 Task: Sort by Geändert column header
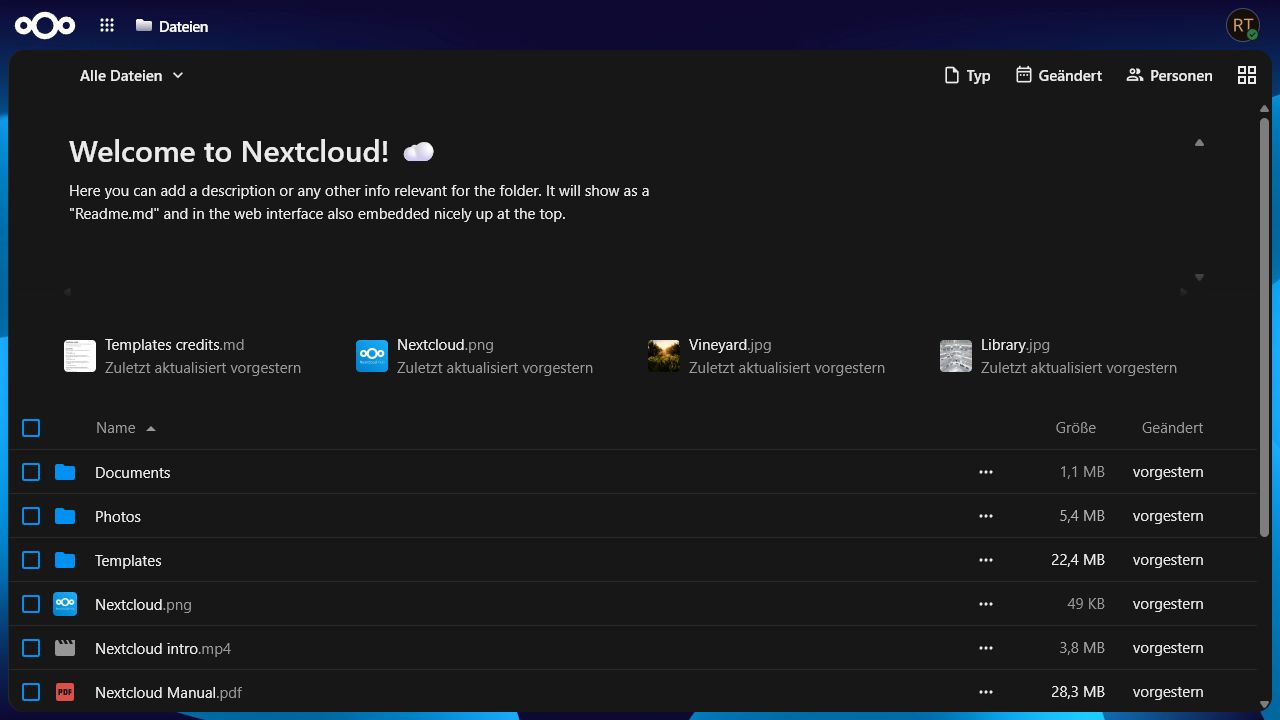pyautogui.click(x=1172, y=428)
